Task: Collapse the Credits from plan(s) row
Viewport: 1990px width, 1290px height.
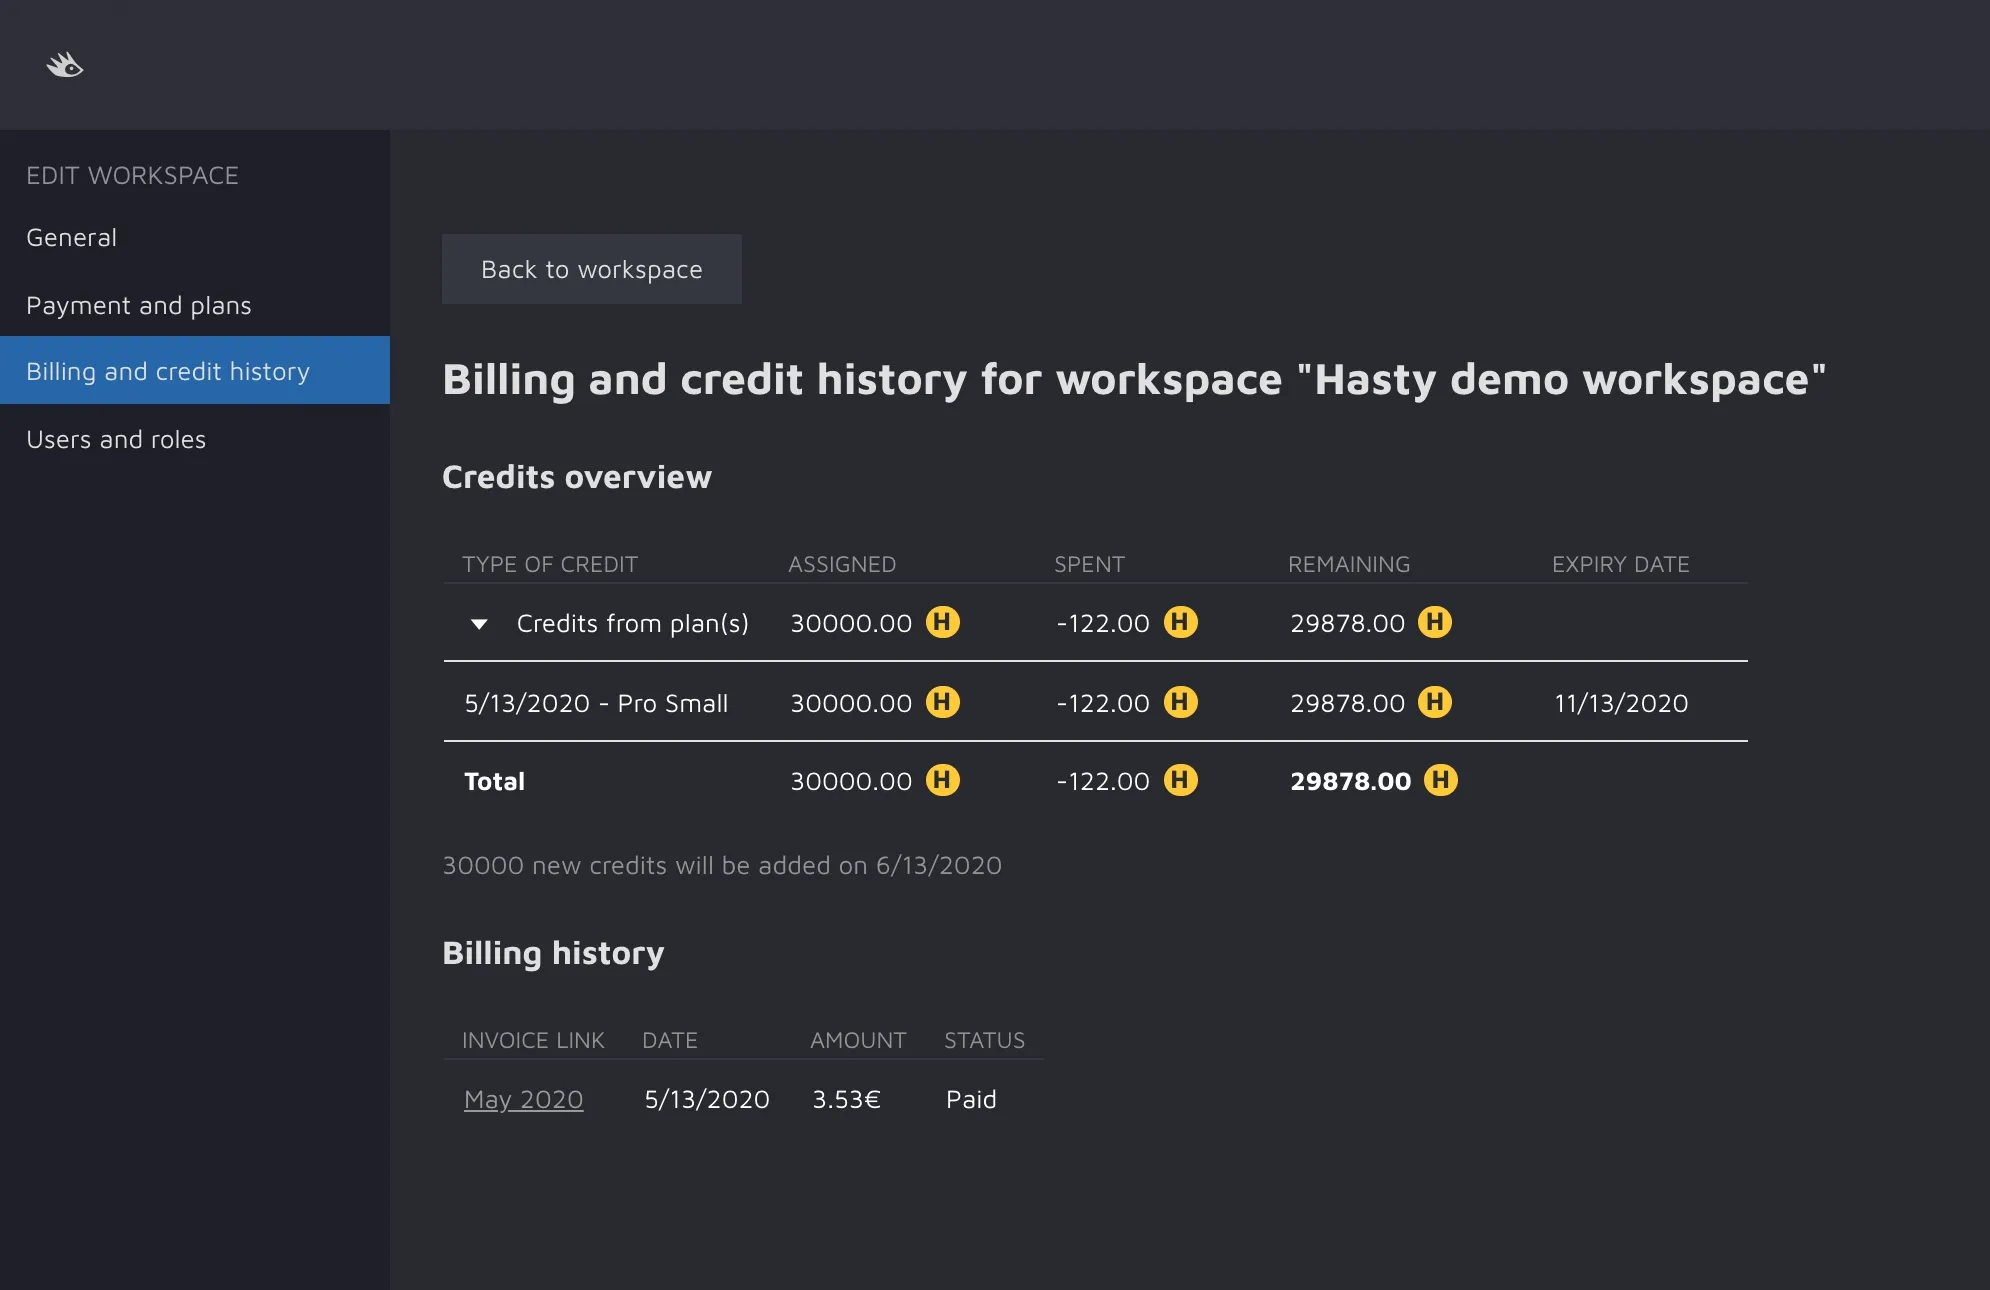Action: point(479,624)
